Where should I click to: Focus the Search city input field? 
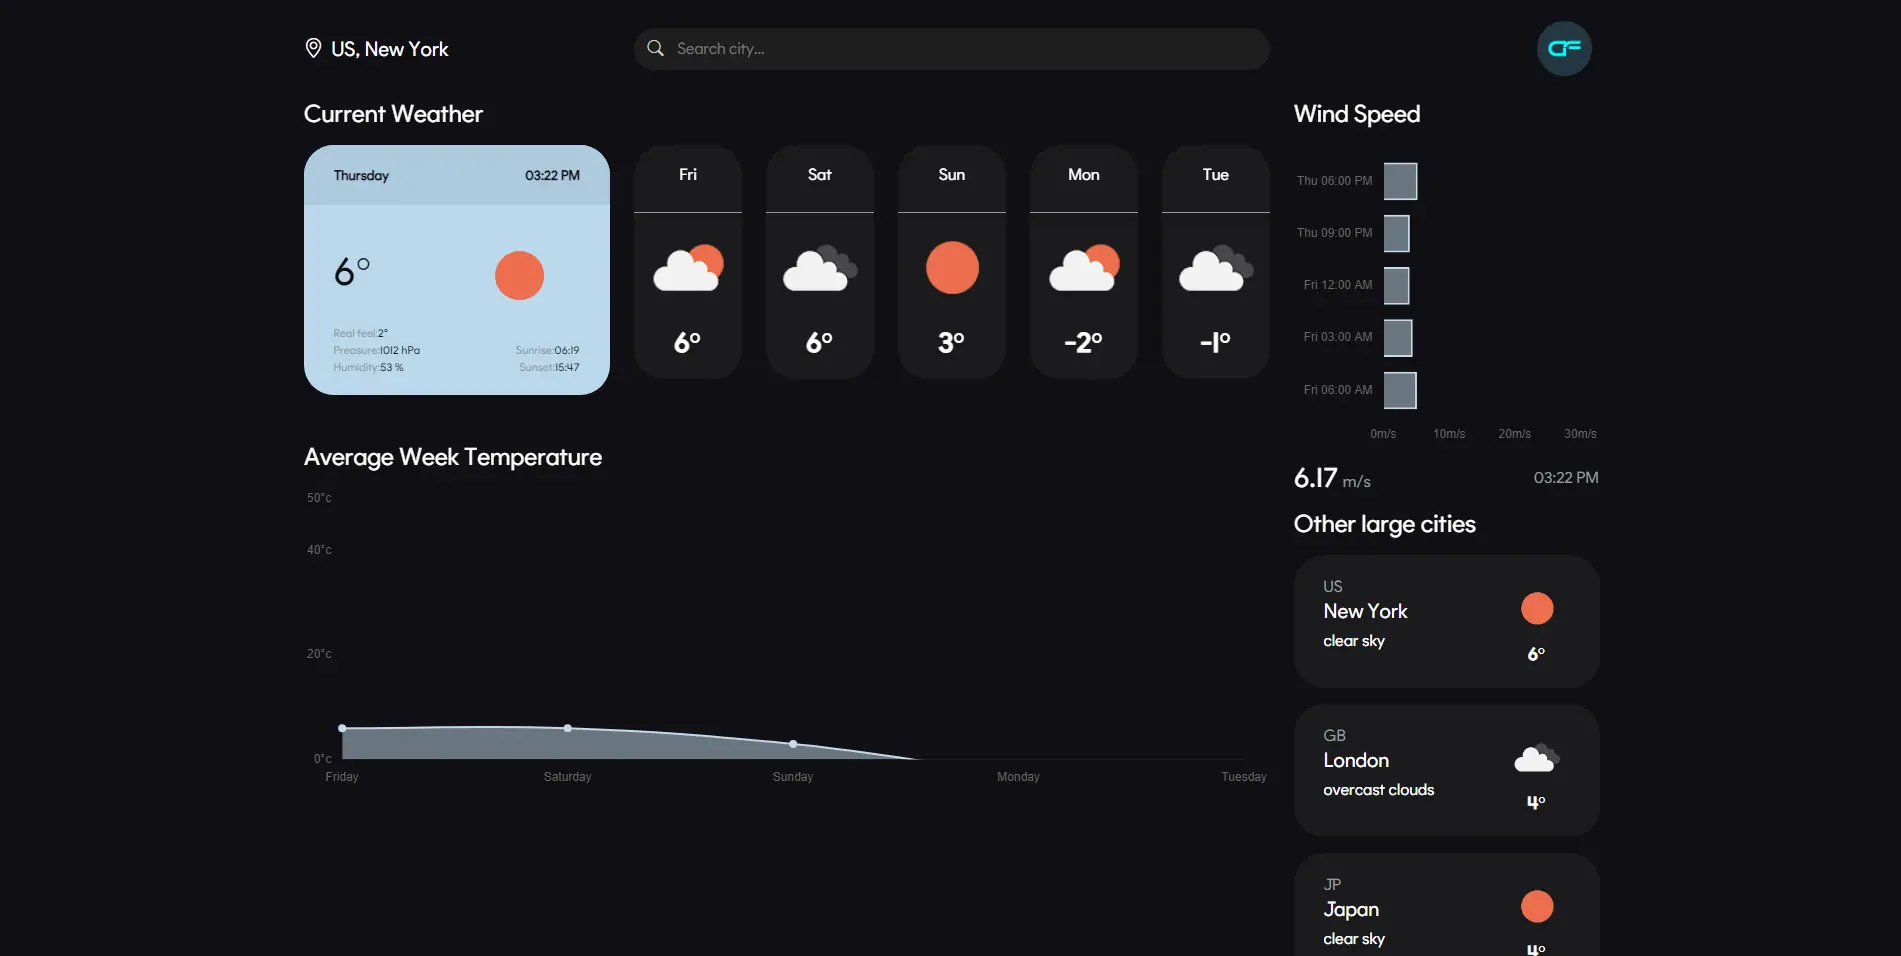pos(952,48)
